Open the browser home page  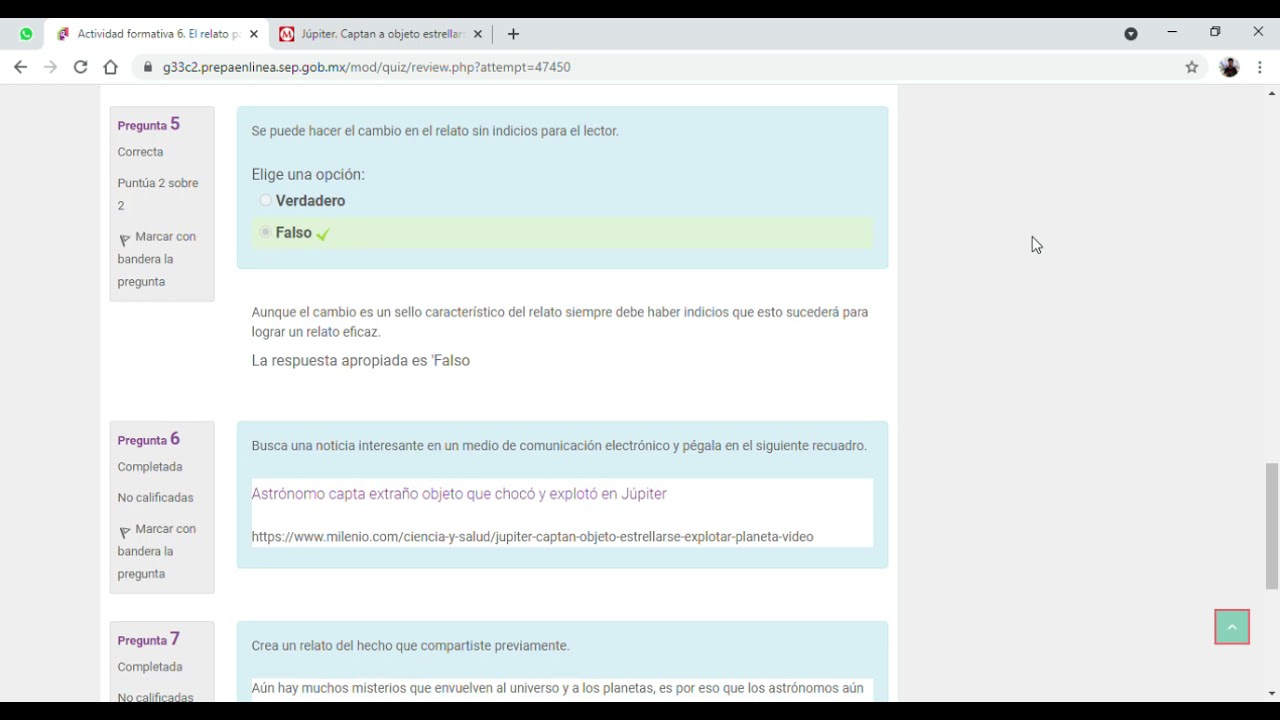click(x=110, y=67)
